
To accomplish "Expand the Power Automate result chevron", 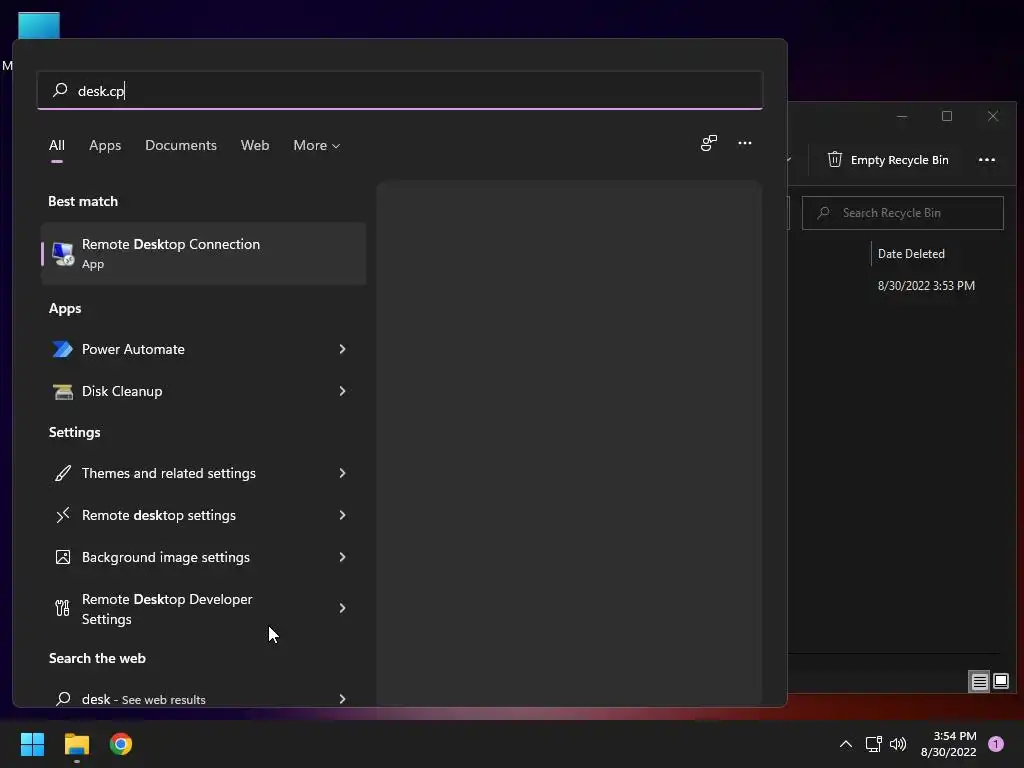I will (342, 349).
